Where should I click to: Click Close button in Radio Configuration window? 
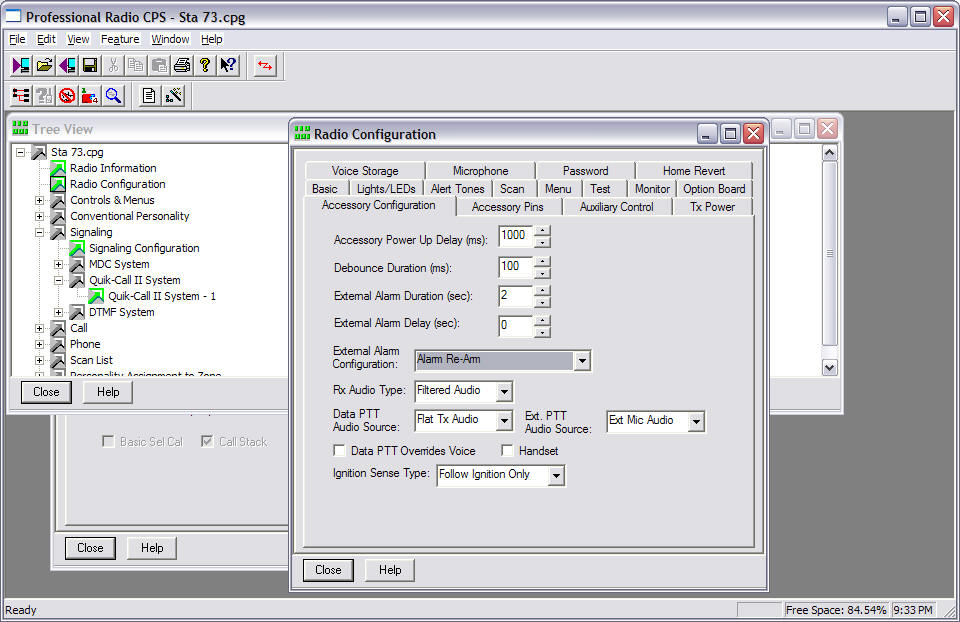(x=328, y=570)
